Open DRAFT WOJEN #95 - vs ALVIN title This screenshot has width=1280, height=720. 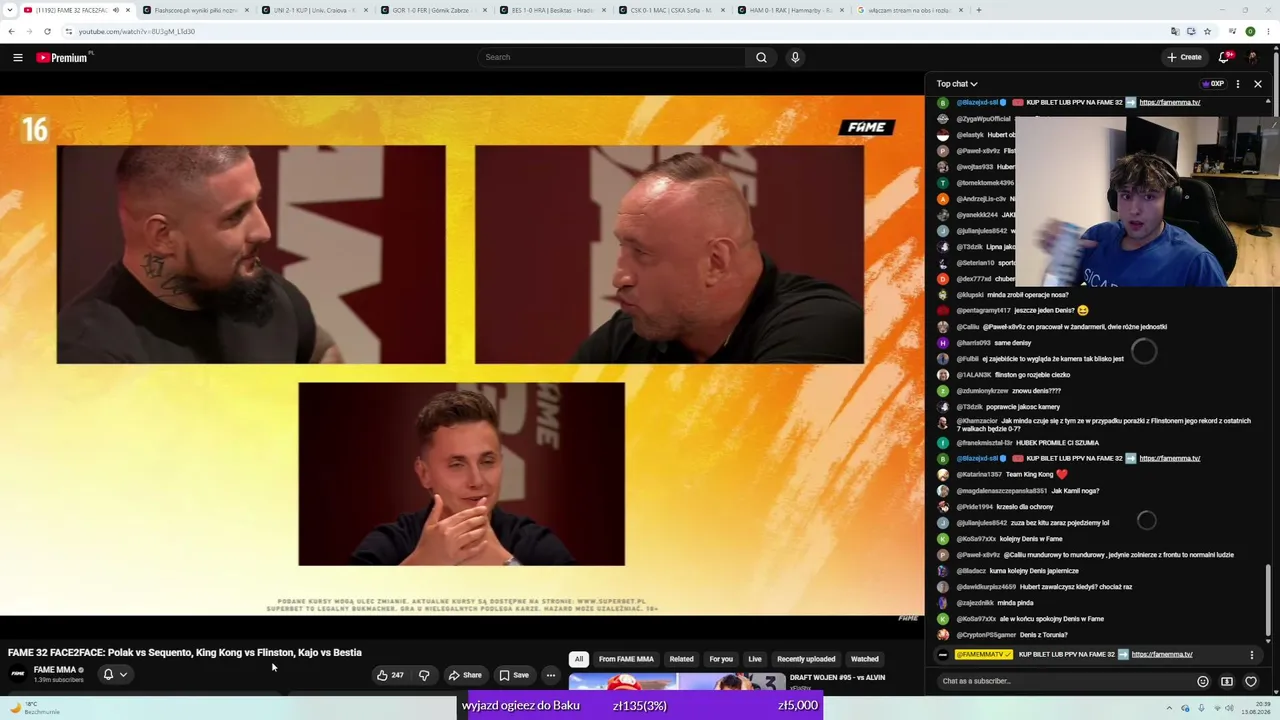tap(837, 678)
